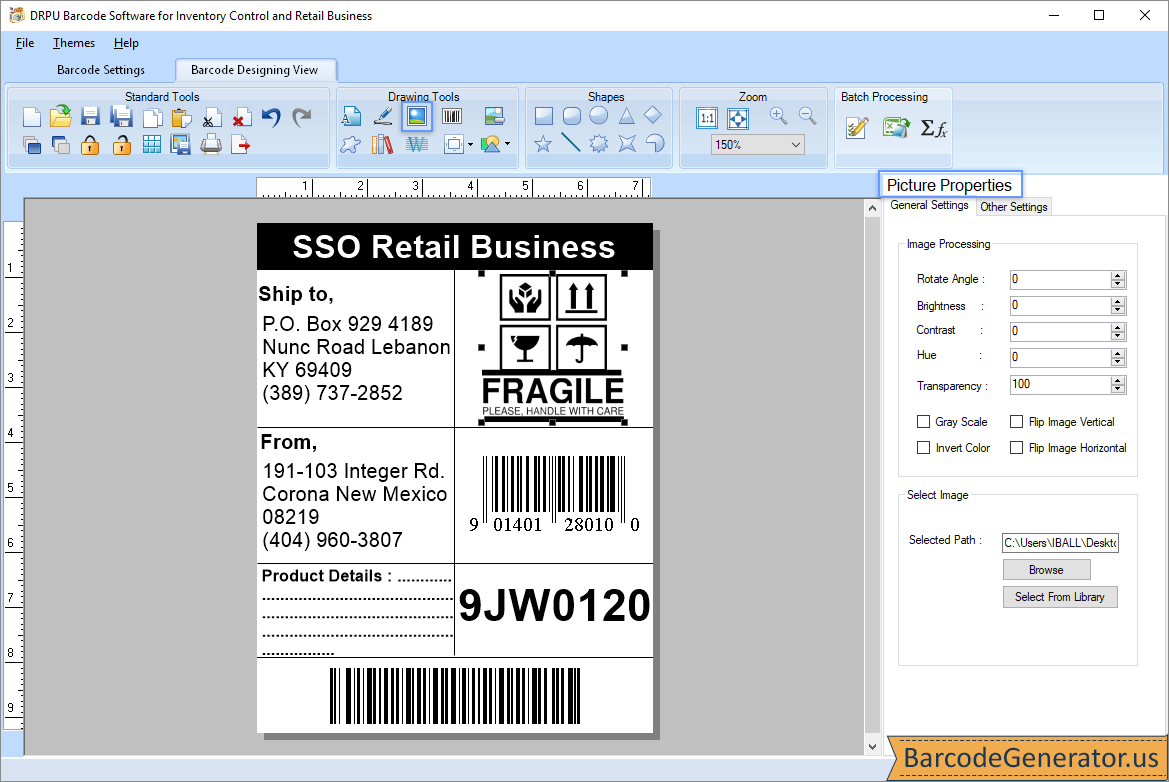The width and height of the screenshot is (1169, 782).
Task: Save the current label
Action: tap(90, 117)
